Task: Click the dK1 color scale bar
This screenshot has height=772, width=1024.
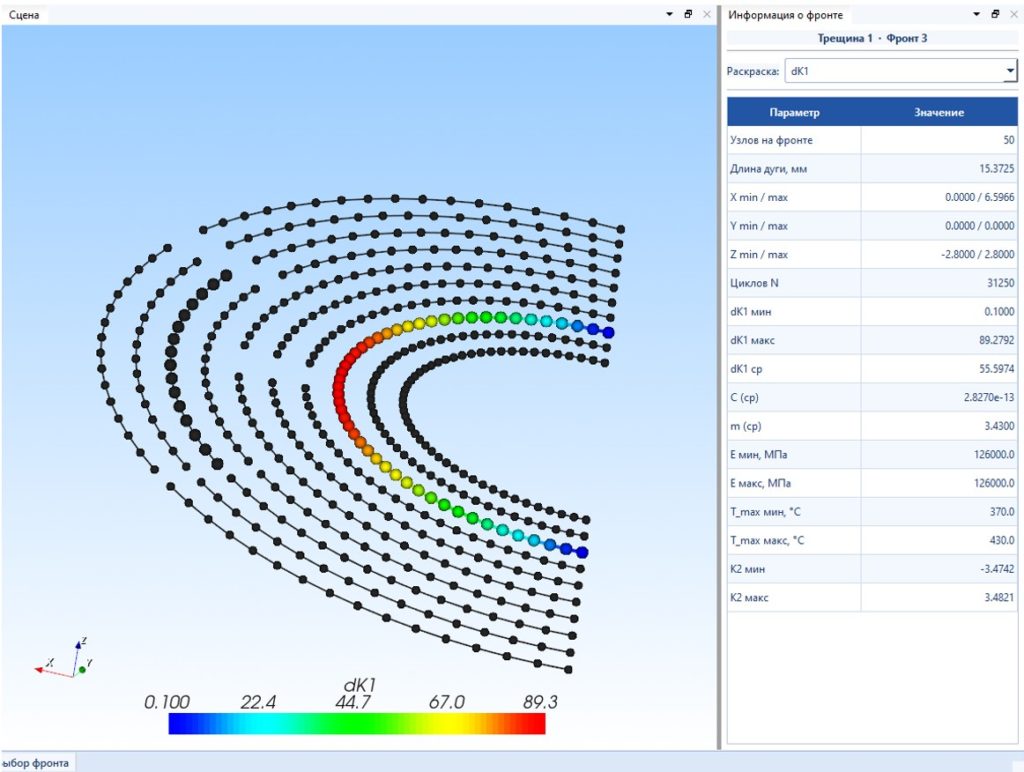Action: click(357, 723)
